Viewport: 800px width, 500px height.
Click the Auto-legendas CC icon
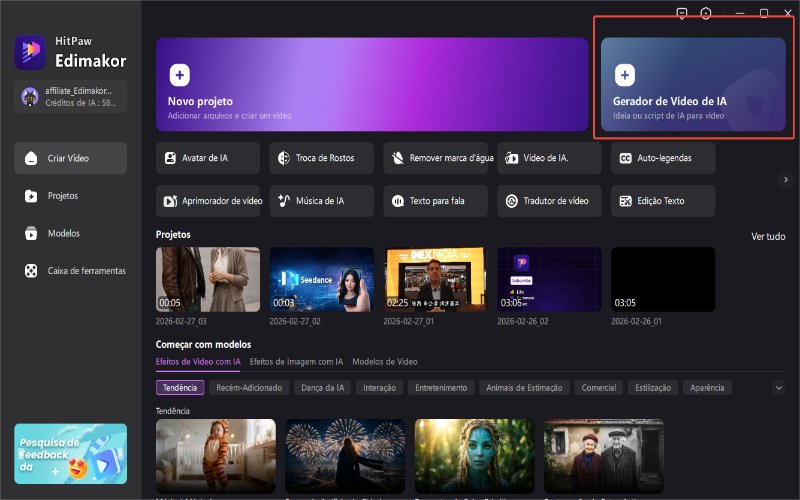point(626,158)
